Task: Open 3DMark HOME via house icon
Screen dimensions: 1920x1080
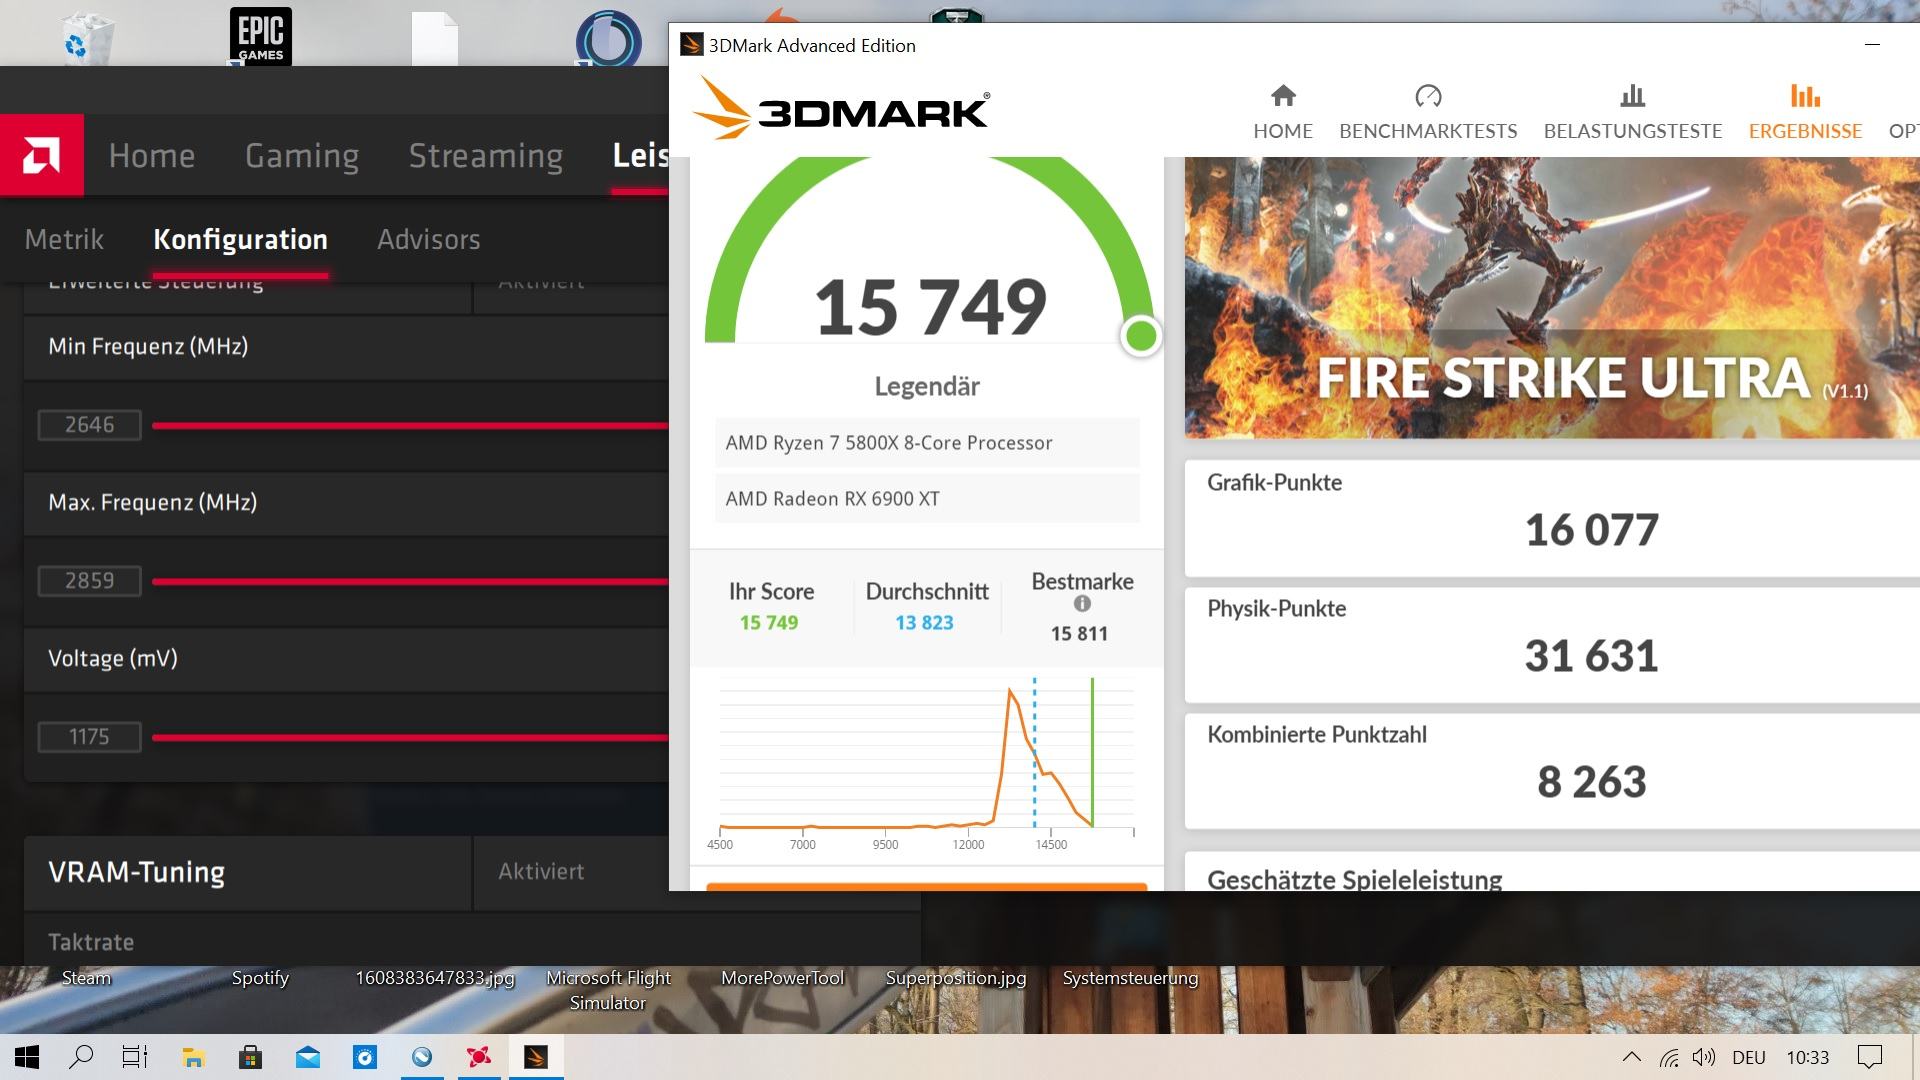Action: click(x=1283, y=96)
